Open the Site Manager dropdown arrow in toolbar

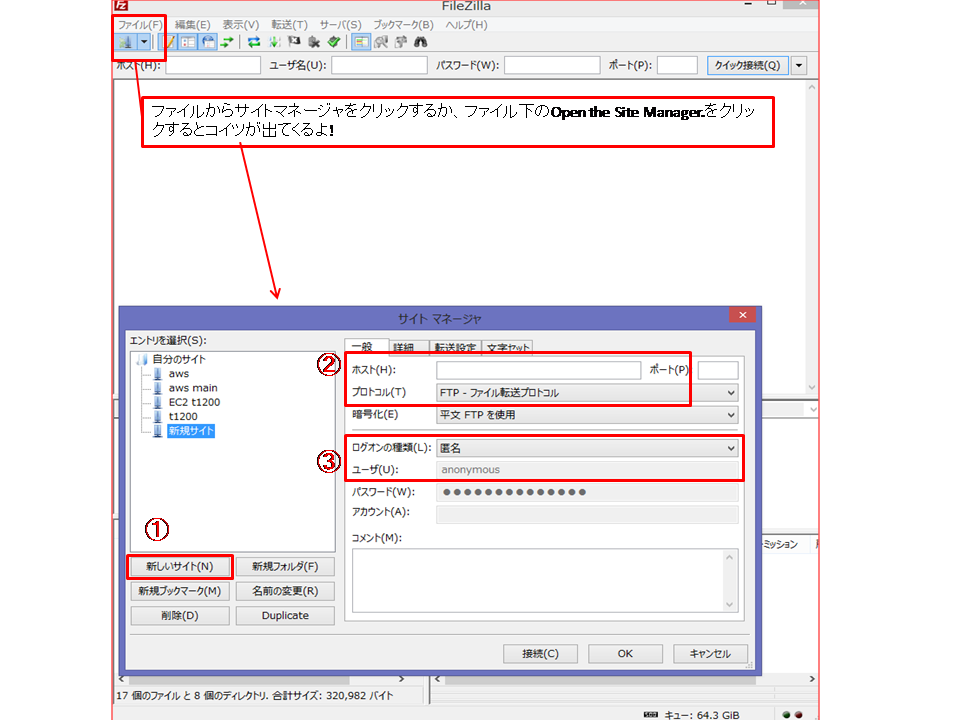click(144, 42)
